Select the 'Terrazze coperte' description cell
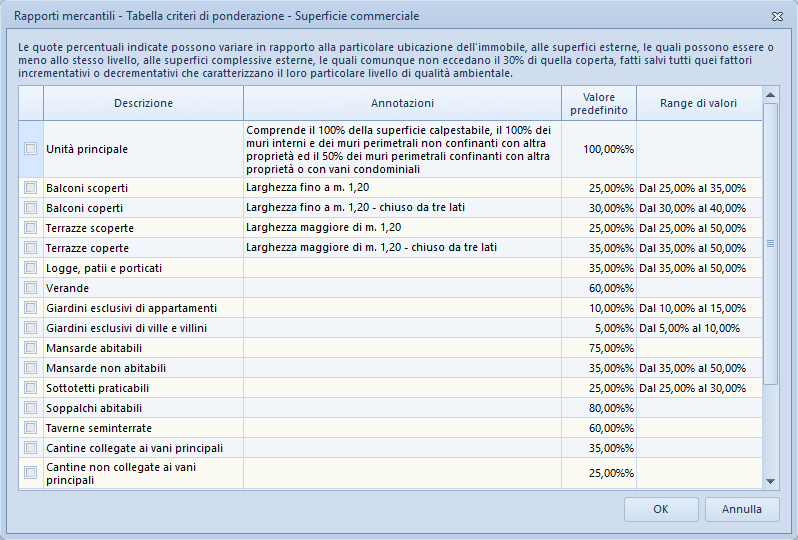798x540 pixels. pos(144,248)
